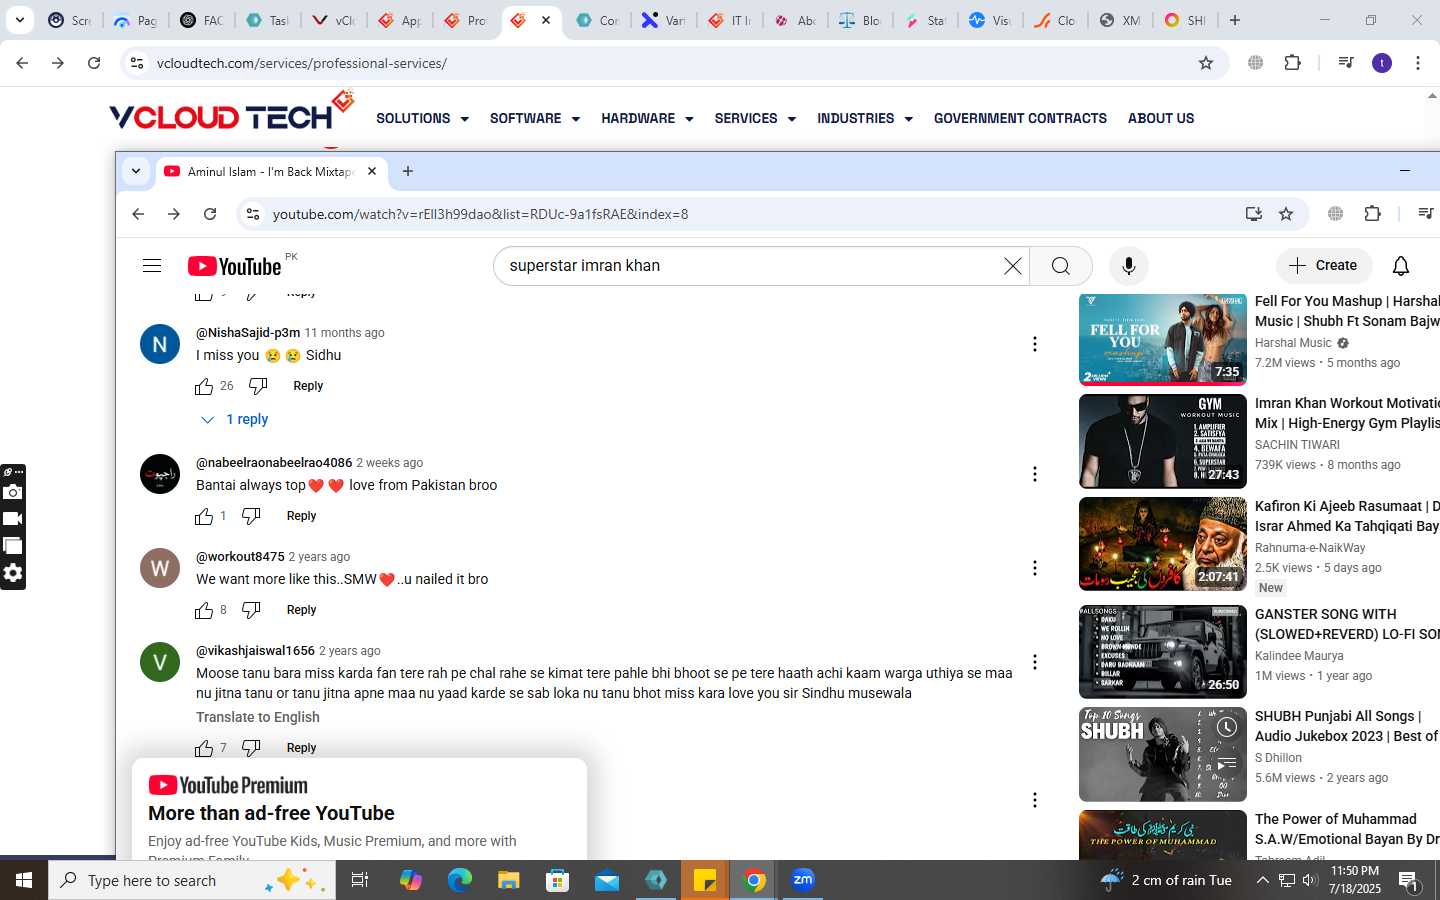Open SHUBH Punjabi All Songs thumbnail
1440x900 pixels.
[1163, 754]
